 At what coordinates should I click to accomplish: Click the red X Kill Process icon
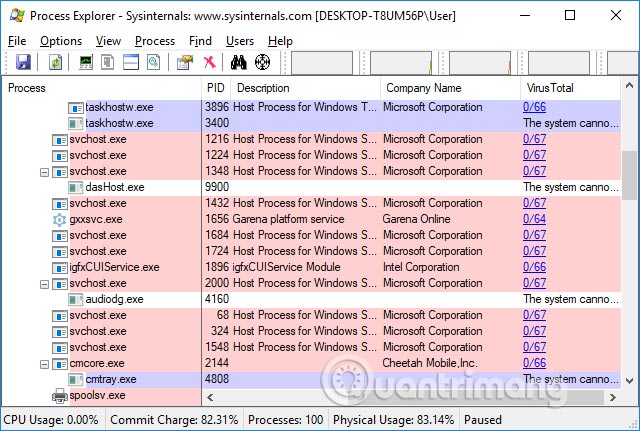tap(209, 62)
